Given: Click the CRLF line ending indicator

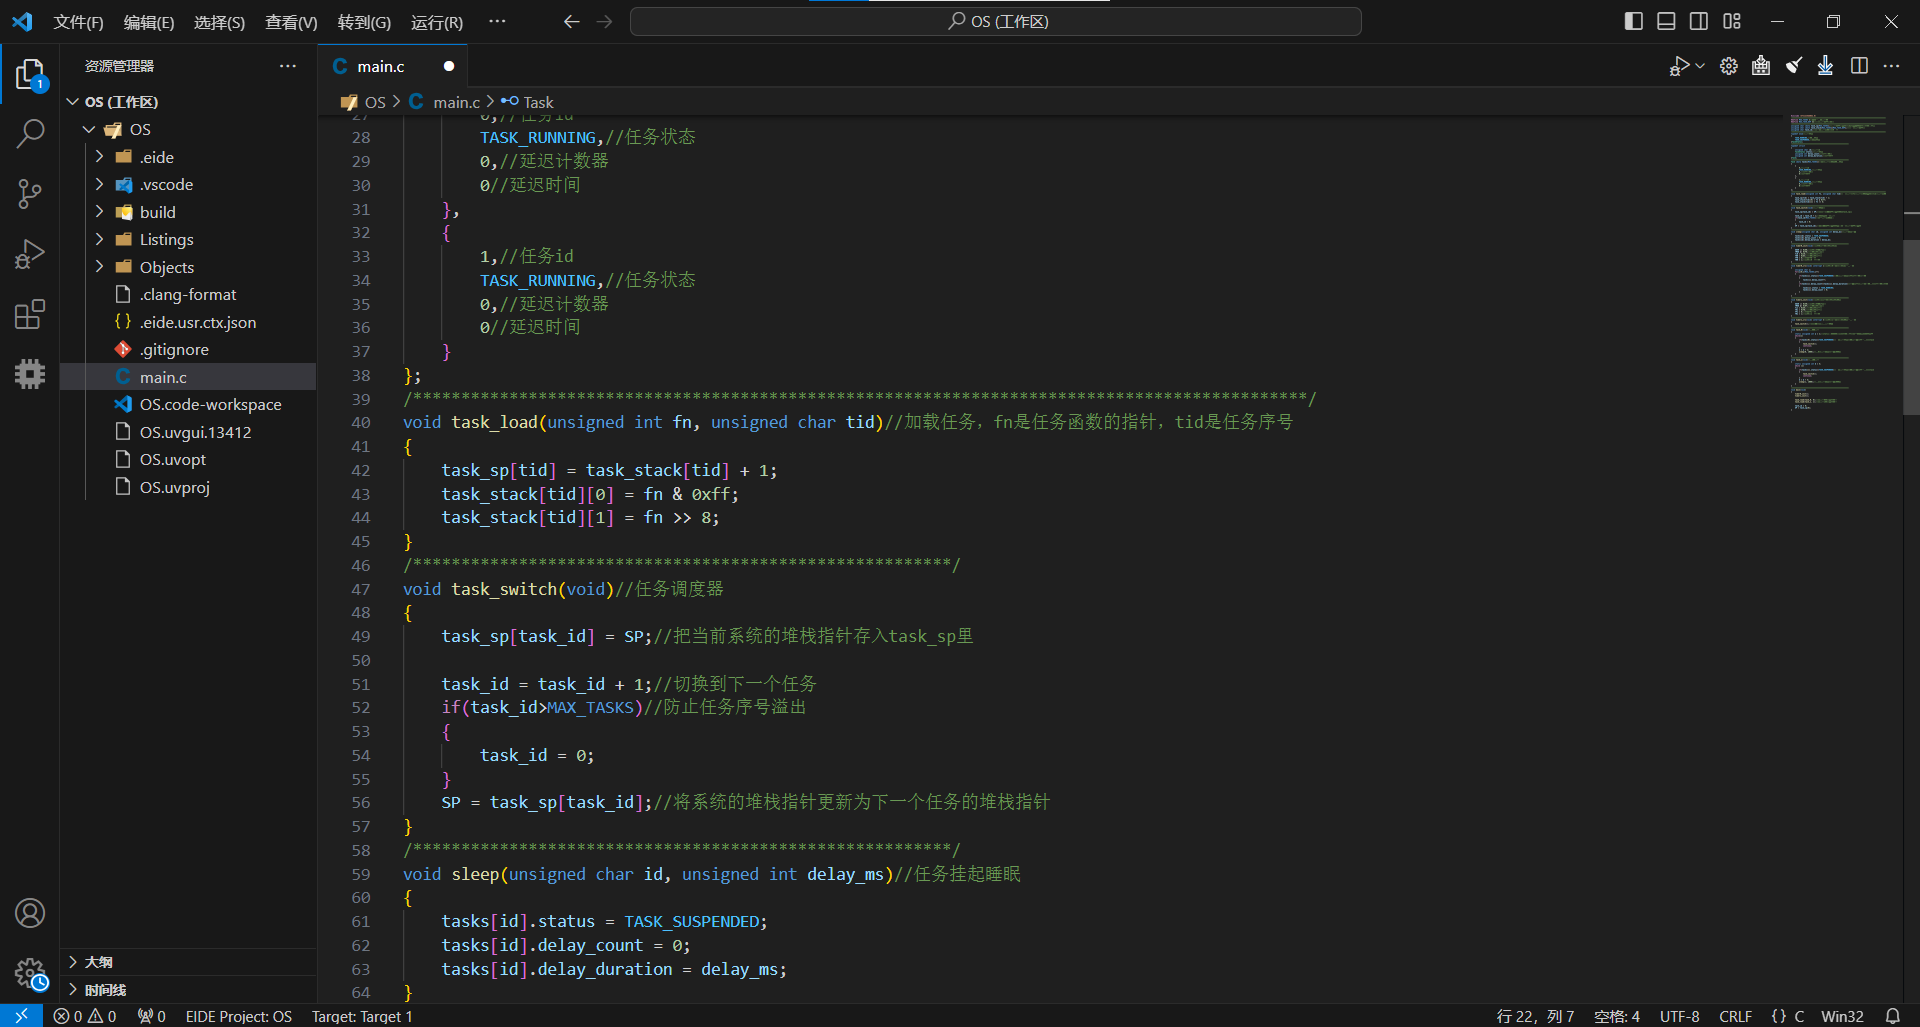Looking at the screenshot, I should coord(1735,1016).
